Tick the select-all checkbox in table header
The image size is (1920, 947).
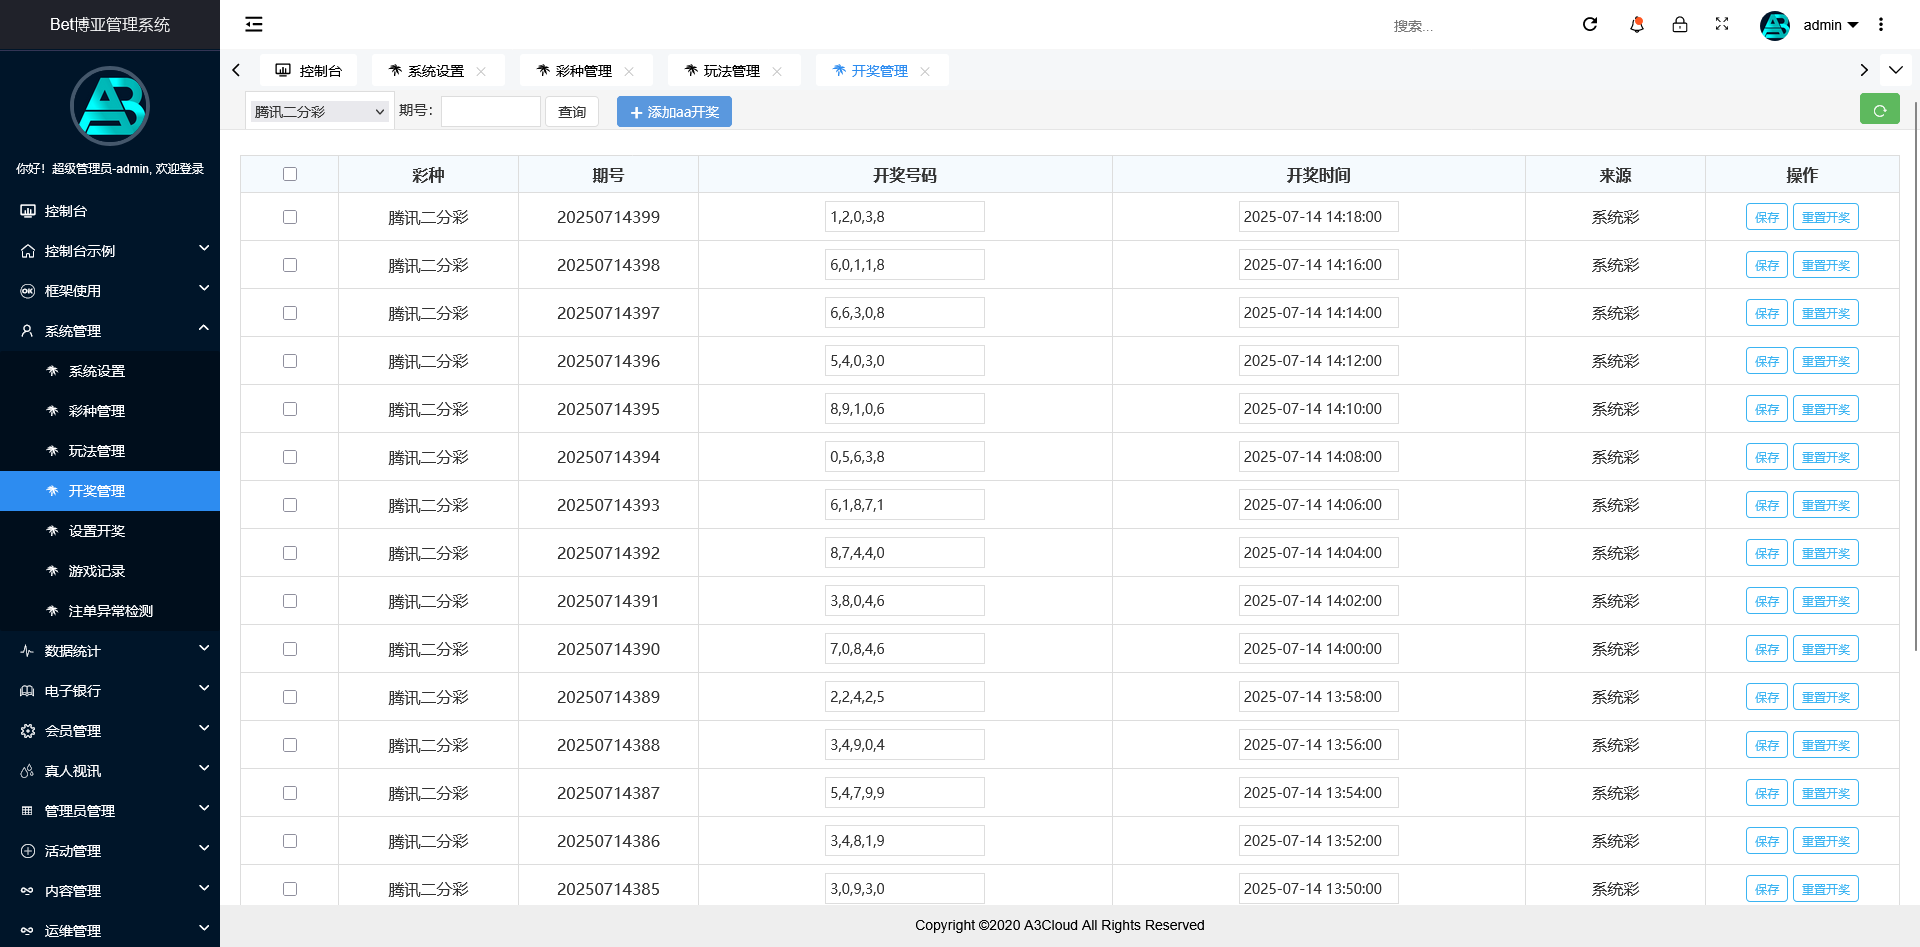pos(290,174)
